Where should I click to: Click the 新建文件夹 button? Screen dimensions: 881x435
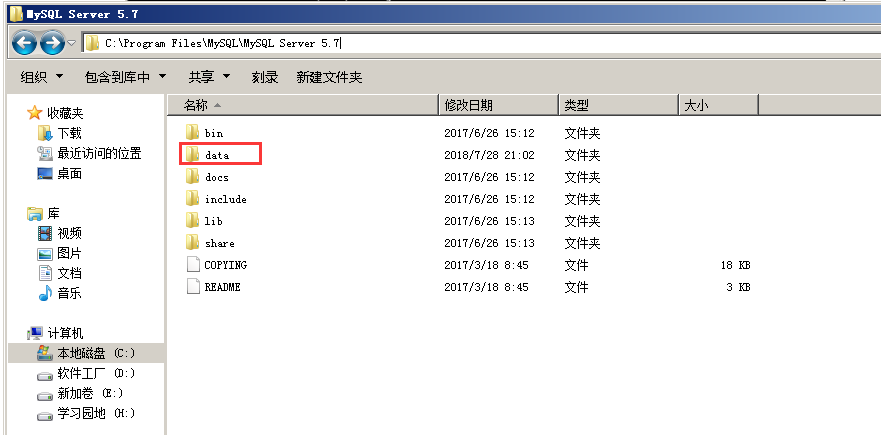tap(329, 77)
